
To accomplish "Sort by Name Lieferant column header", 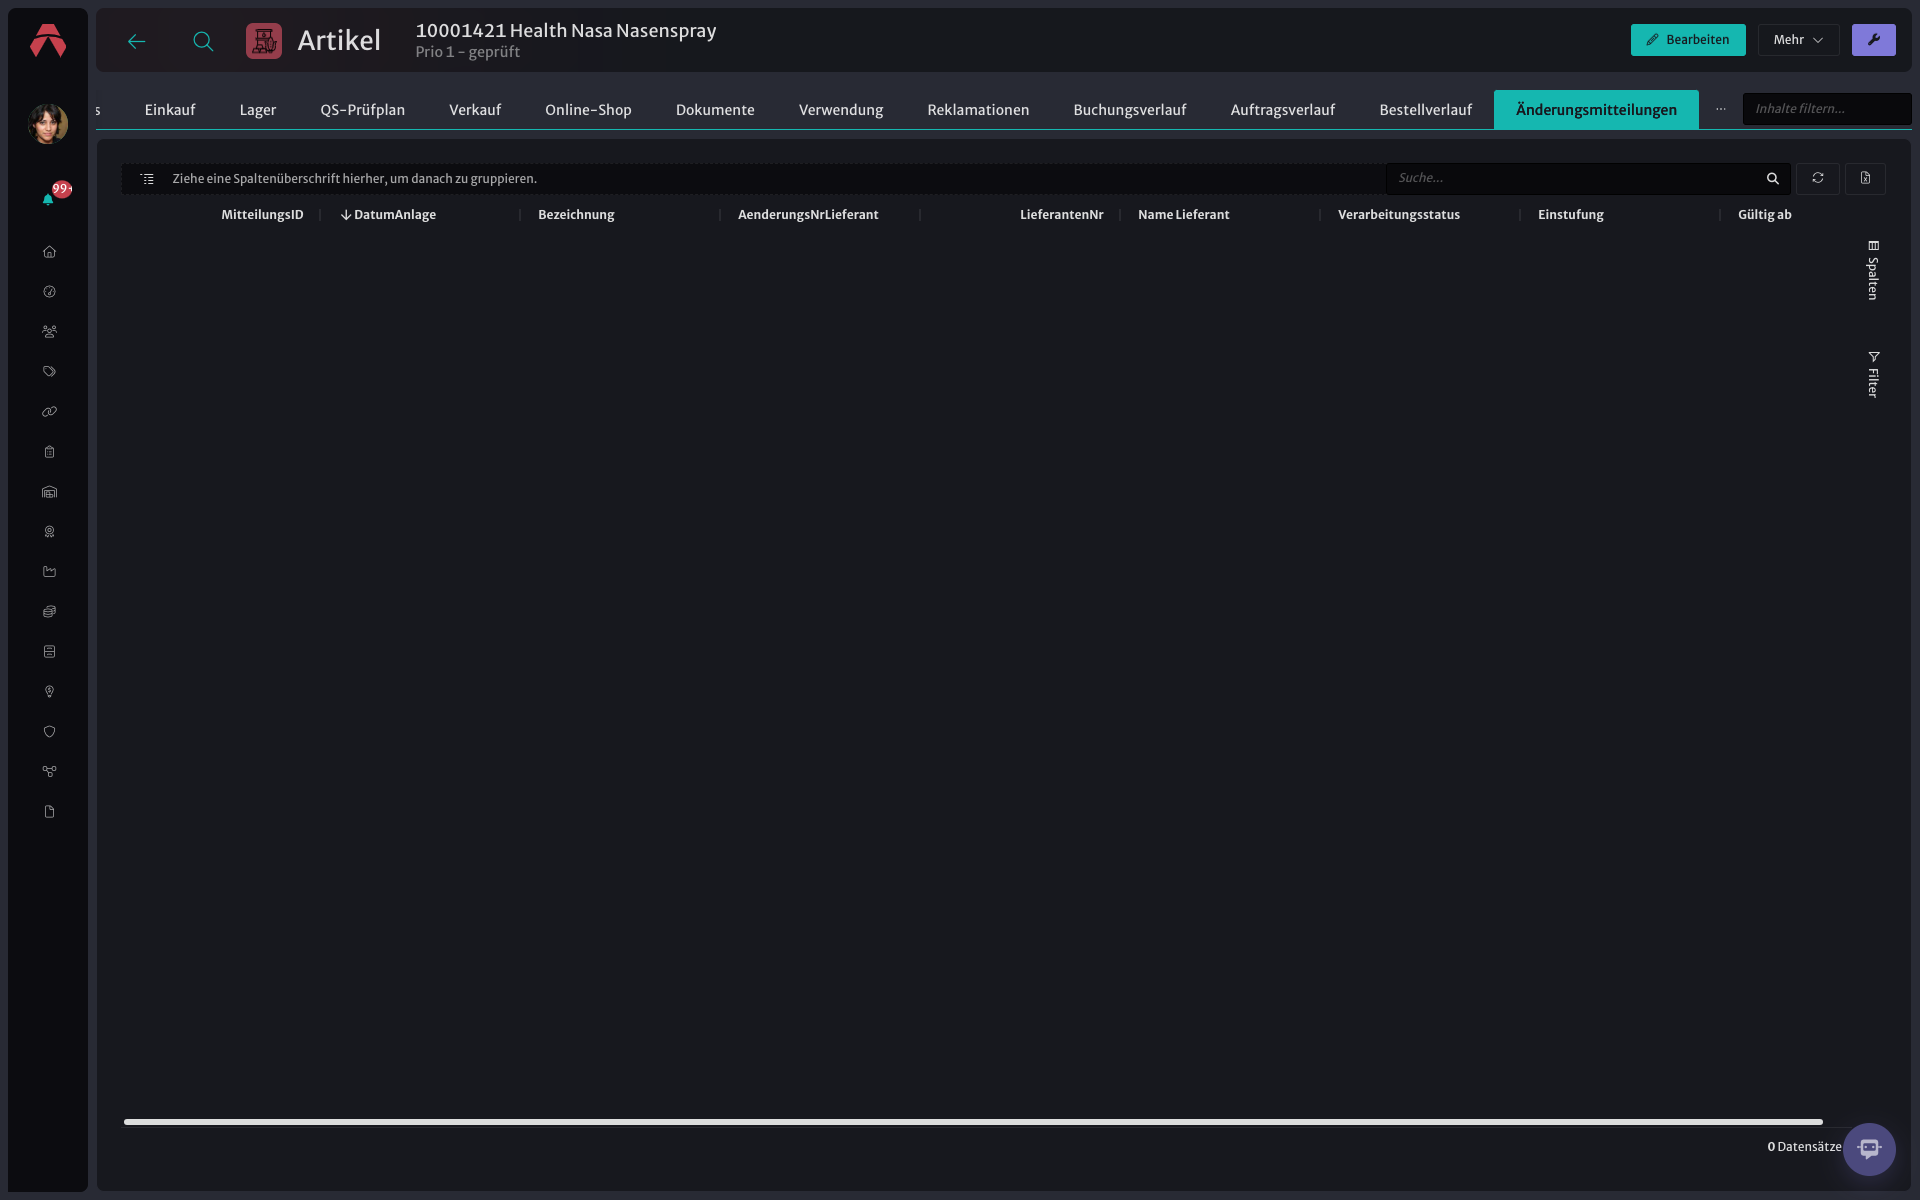I will 1184,215.
